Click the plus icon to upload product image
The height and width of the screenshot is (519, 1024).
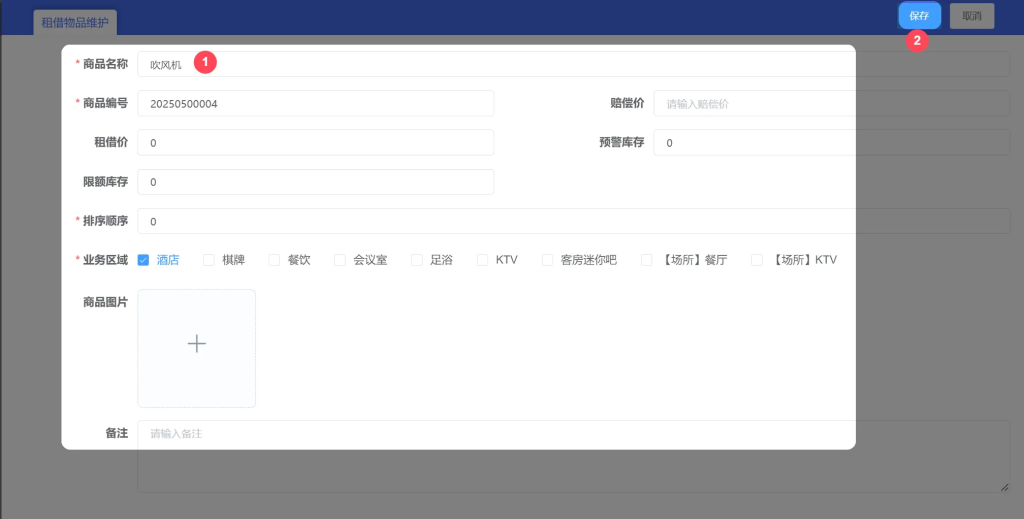pyautogui.click(x=197, y=344)
